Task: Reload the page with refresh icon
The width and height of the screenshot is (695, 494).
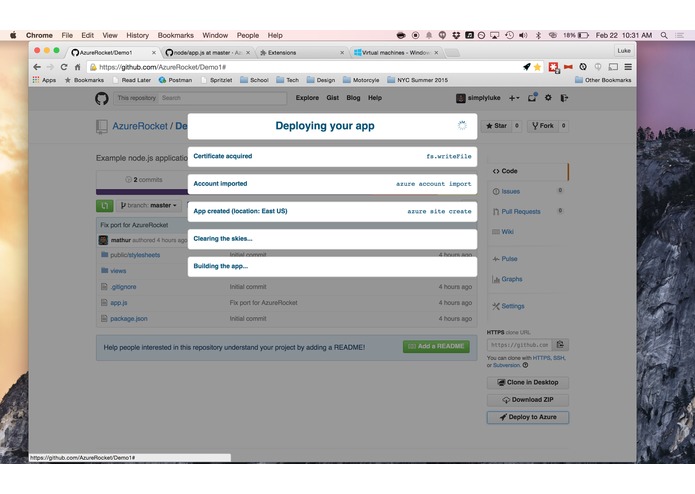Action: [x=64, y=67]
